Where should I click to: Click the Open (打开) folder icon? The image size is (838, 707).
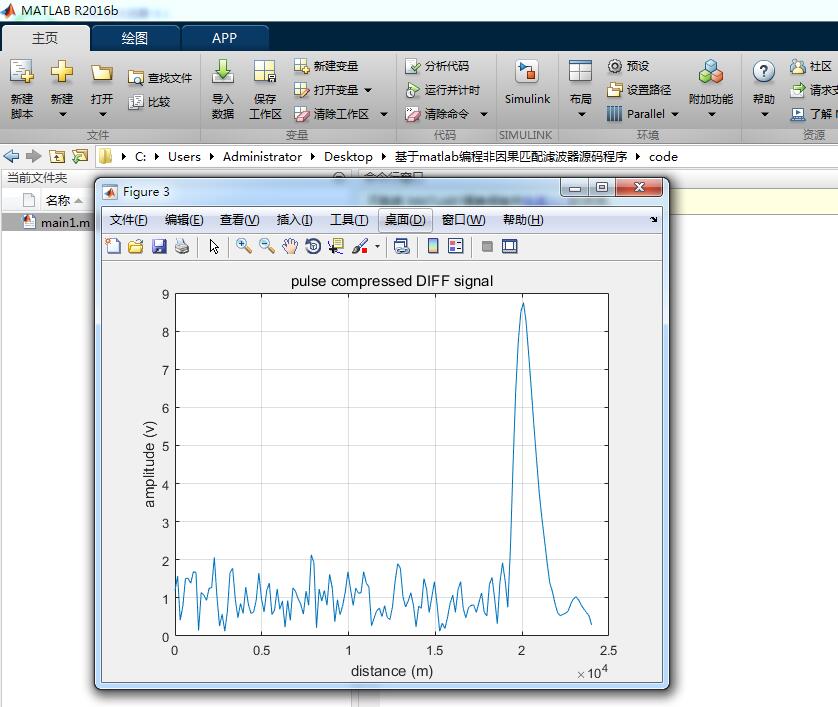[102, 72]
